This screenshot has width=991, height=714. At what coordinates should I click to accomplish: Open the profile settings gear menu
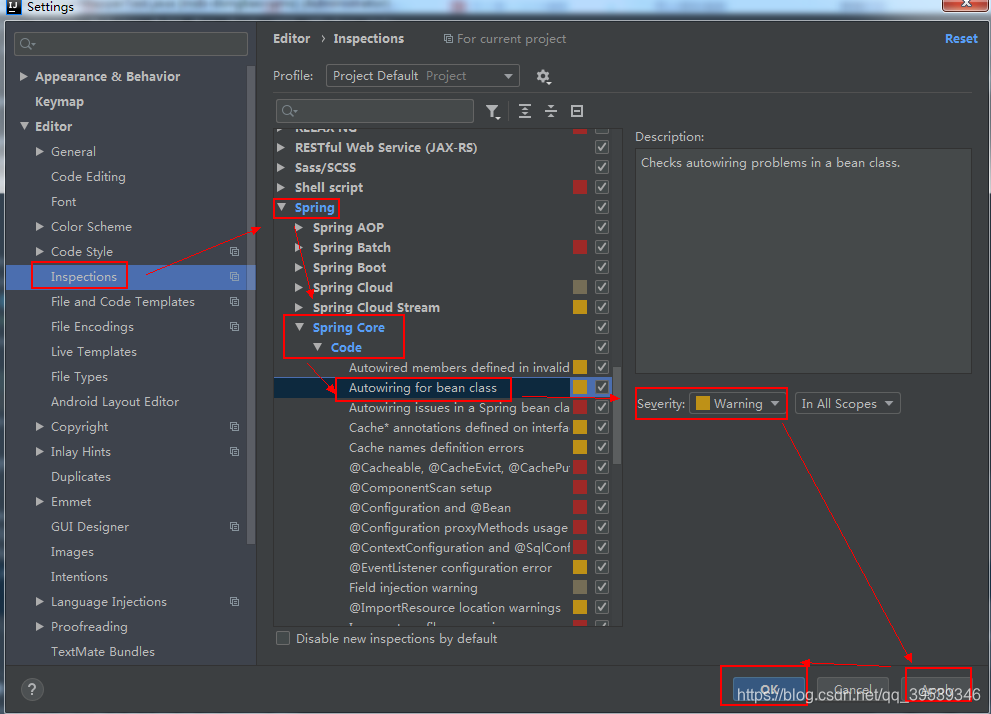click(x=542, y=75)
